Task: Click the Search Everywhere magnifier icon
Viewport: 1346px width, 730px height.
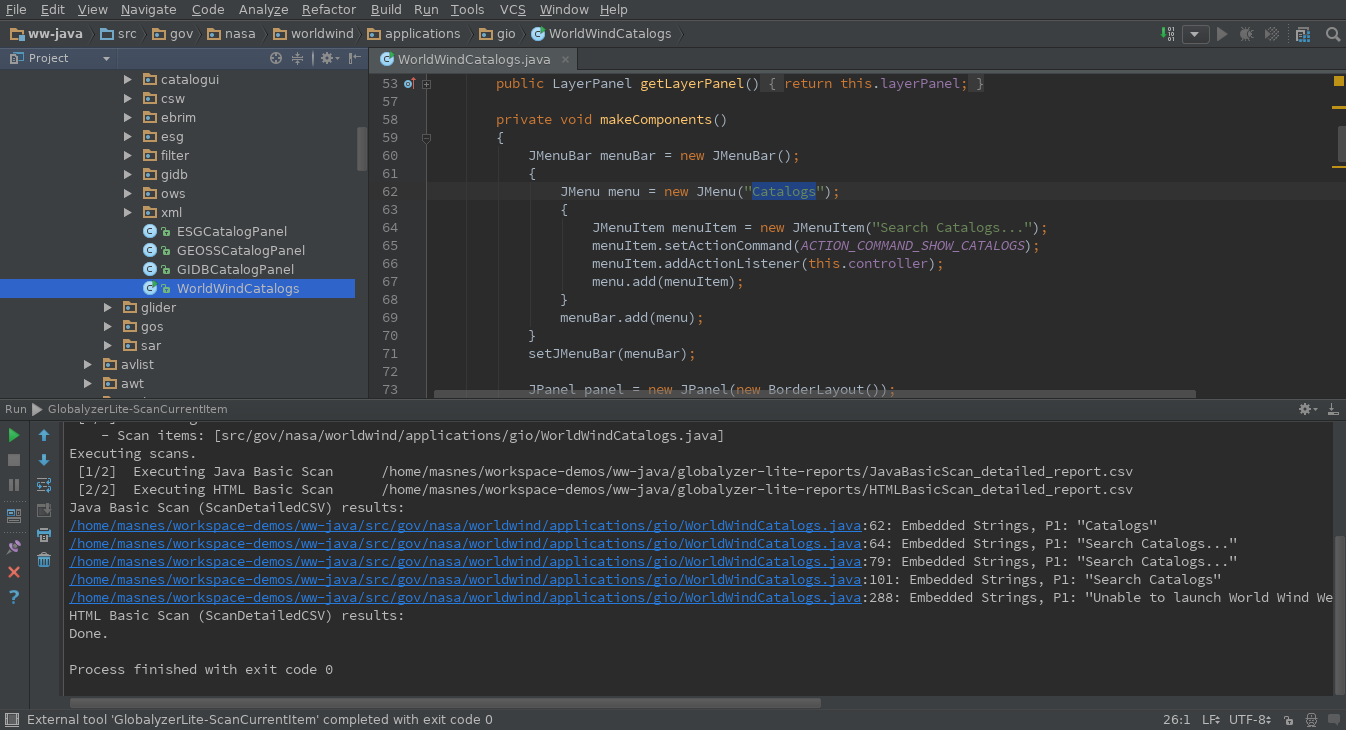Action: click(x=1332, y=34)
